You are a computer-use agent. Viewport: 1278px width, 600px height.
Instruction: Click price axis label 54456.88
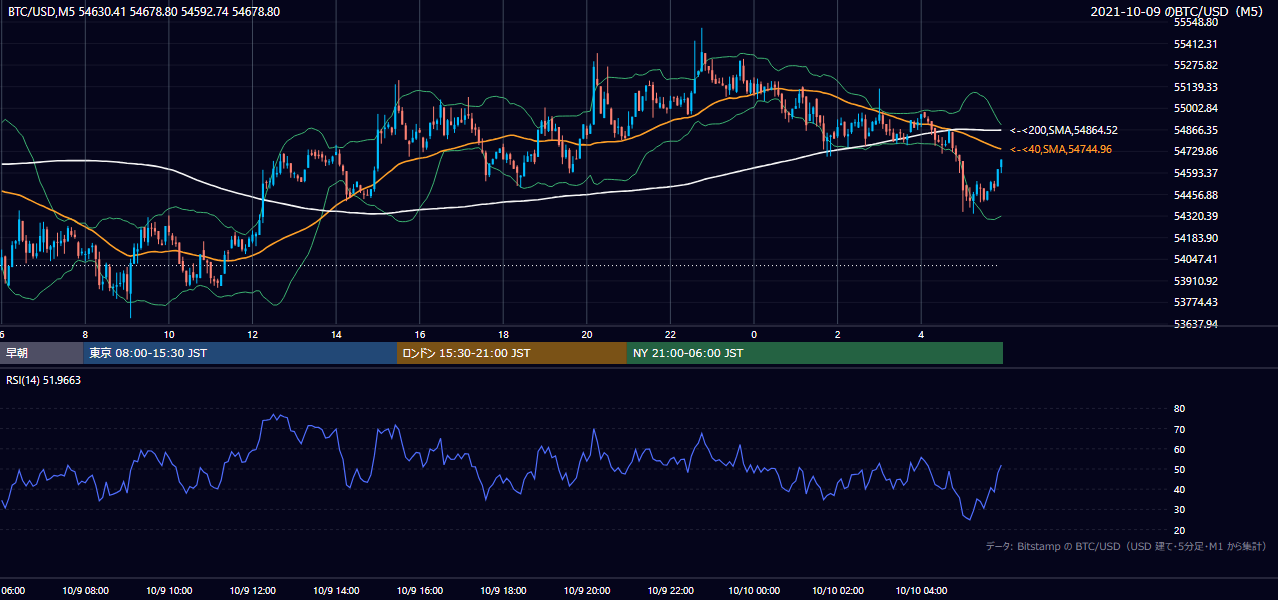(x=1196, y=195)
